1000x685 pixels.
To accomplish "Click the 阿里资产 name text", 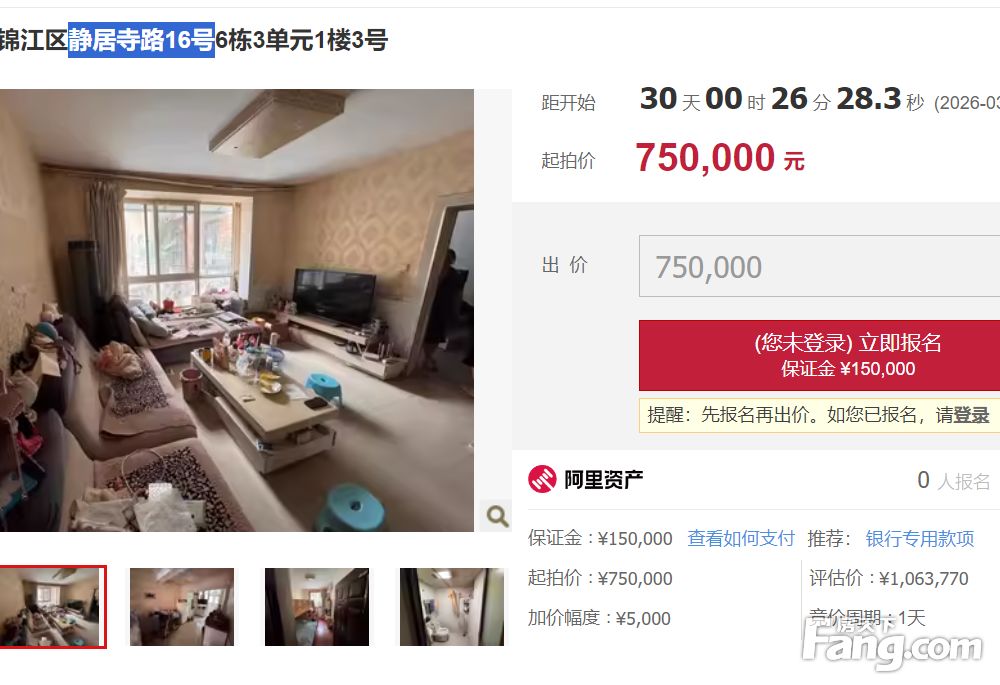I will (603, 479).
